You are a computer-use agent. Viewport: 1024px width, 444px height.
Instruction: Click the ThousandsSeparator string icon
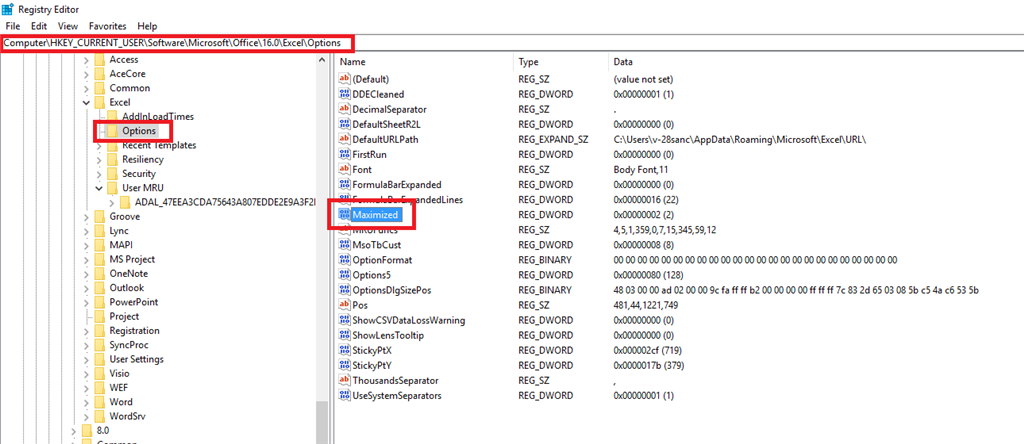(x=345, y=380)
